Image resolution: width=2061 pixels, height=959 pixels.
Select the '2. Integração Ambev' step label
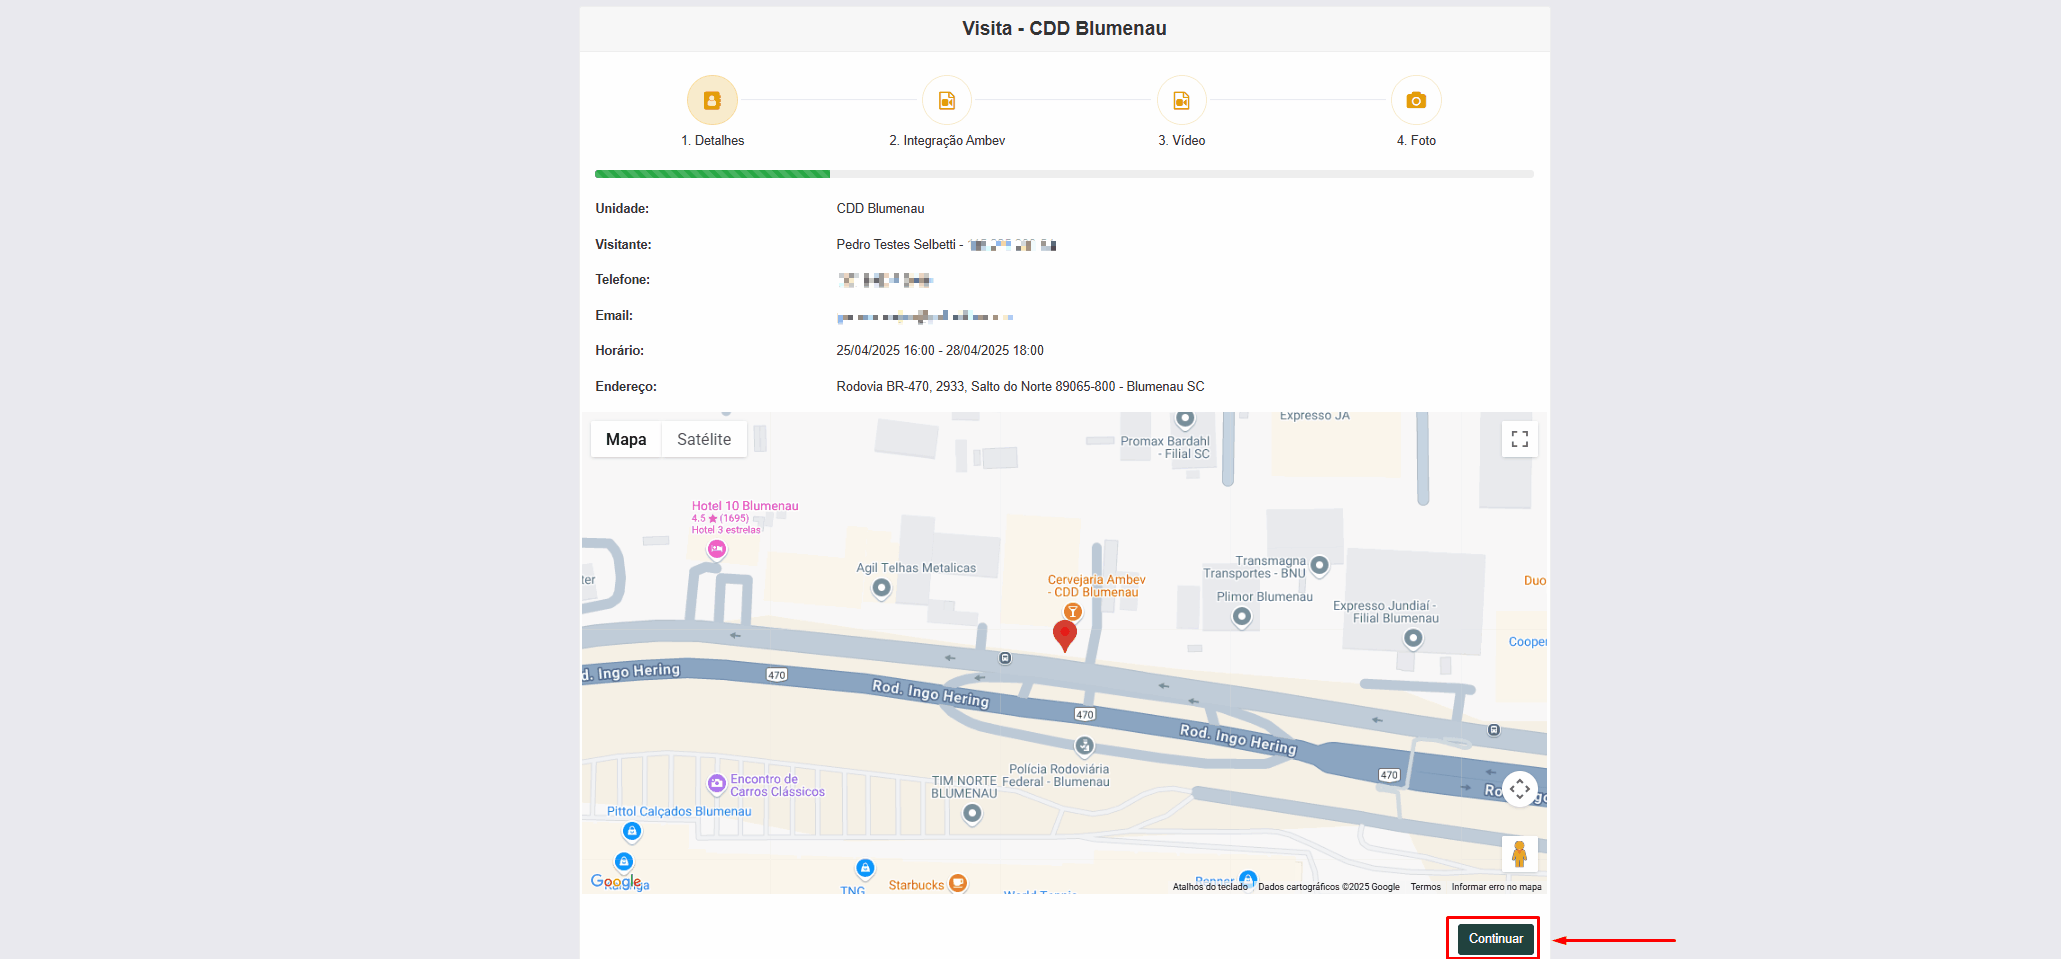[x=947, y=141]
